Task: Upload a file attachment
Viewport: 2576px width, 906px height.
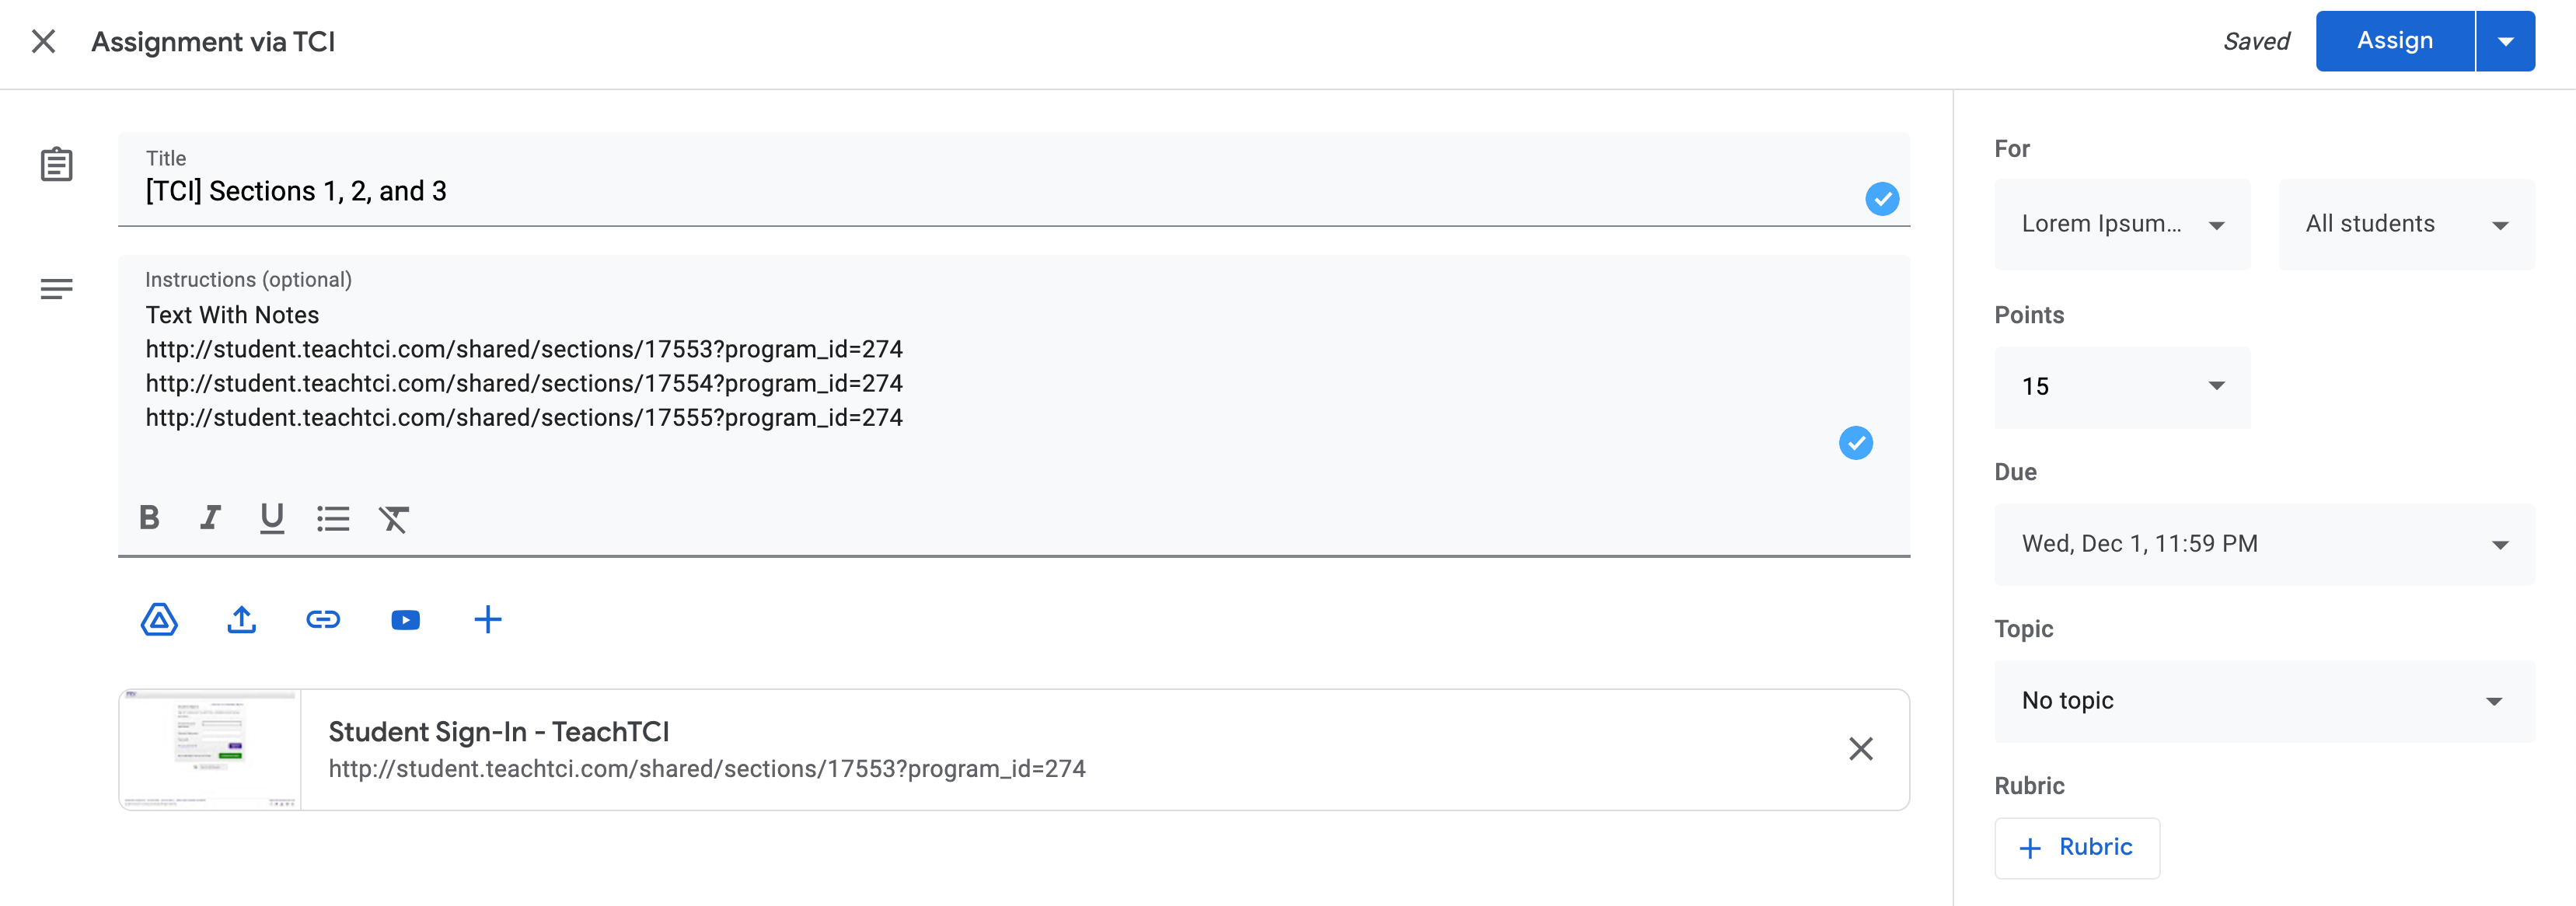Action: pos(241,620)
